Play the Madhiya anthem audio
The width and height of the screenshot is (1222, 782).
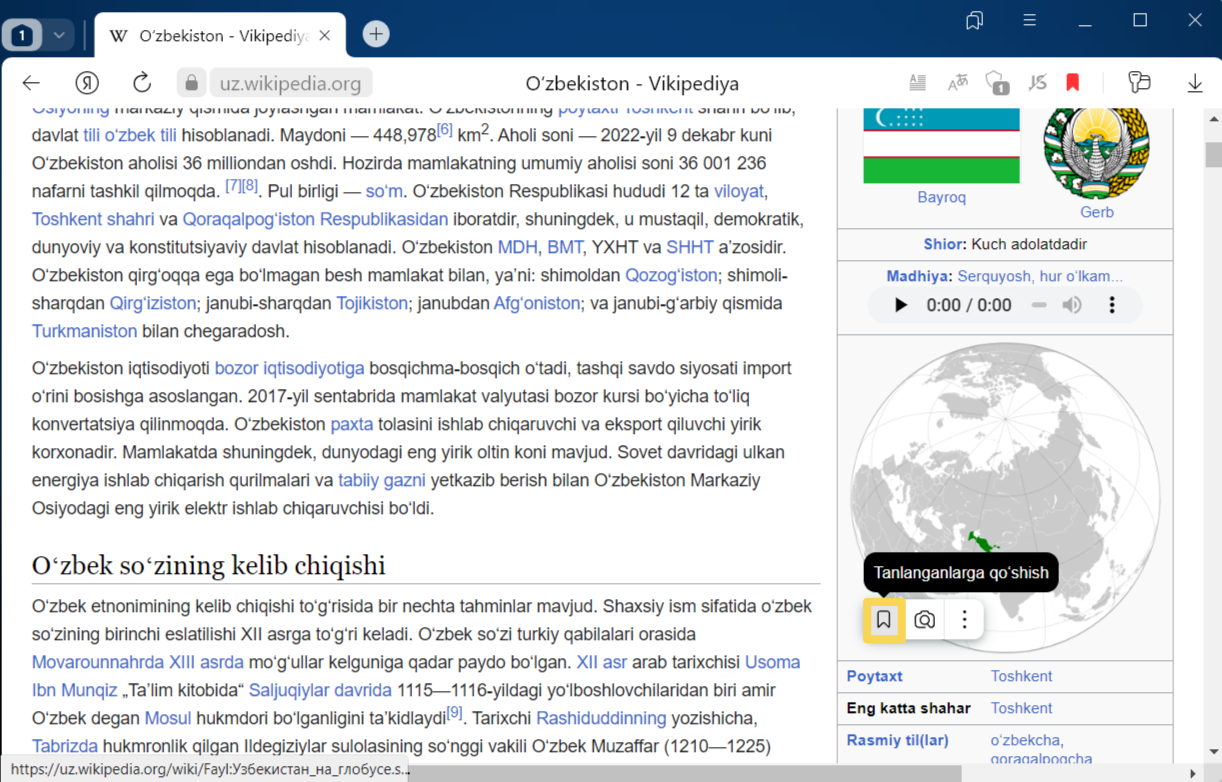(900, 305)
